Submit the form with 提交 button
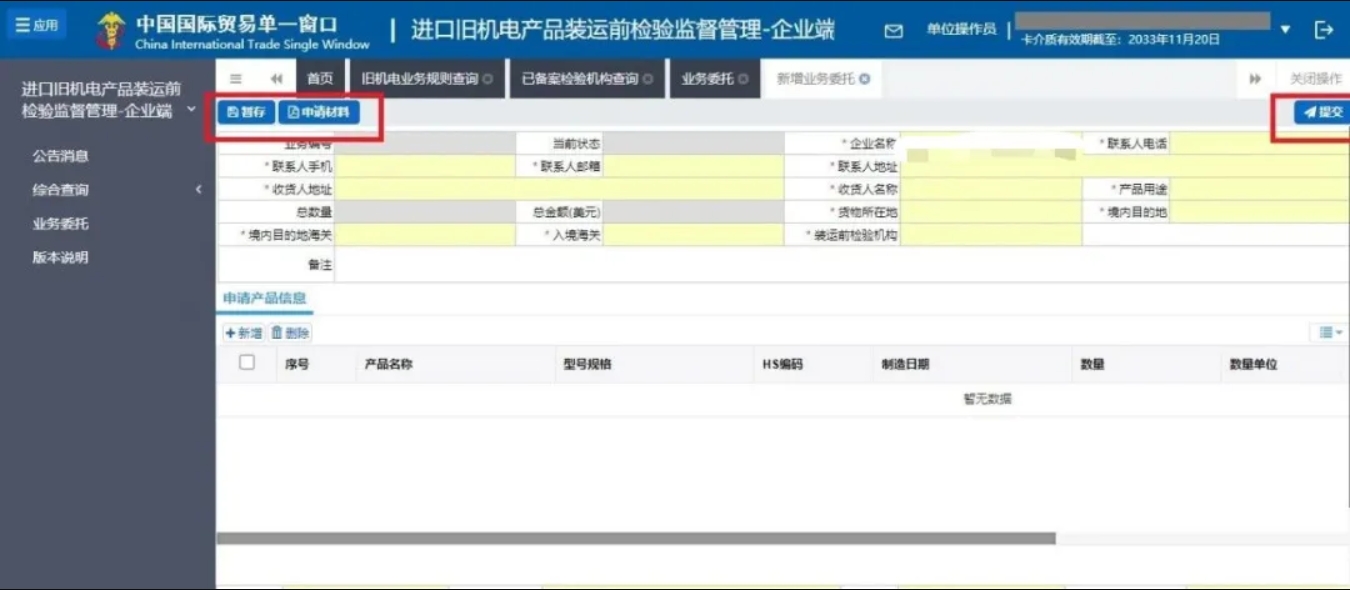The width and height of the screenshot is (1350, 590). click(x=1322, y=112)
